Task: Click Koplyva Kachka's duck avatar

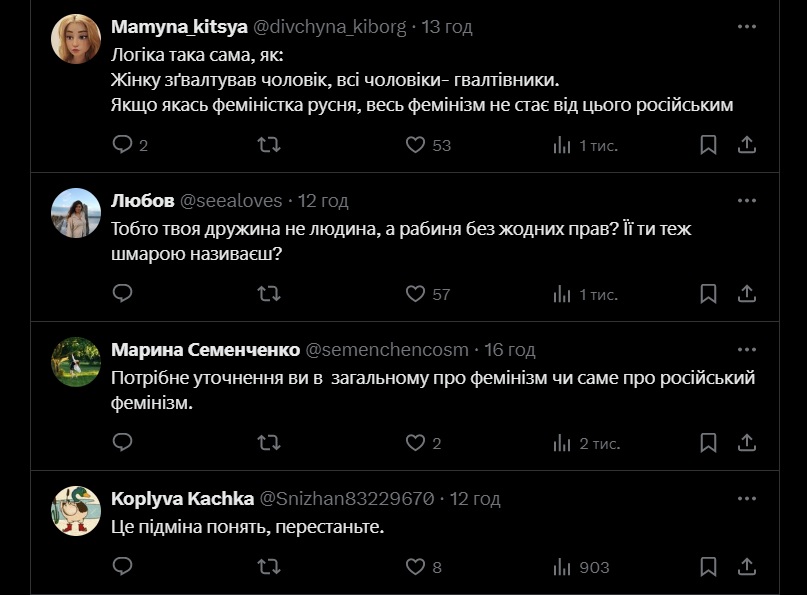Action: pyautogui.click(x=76, y=511)
